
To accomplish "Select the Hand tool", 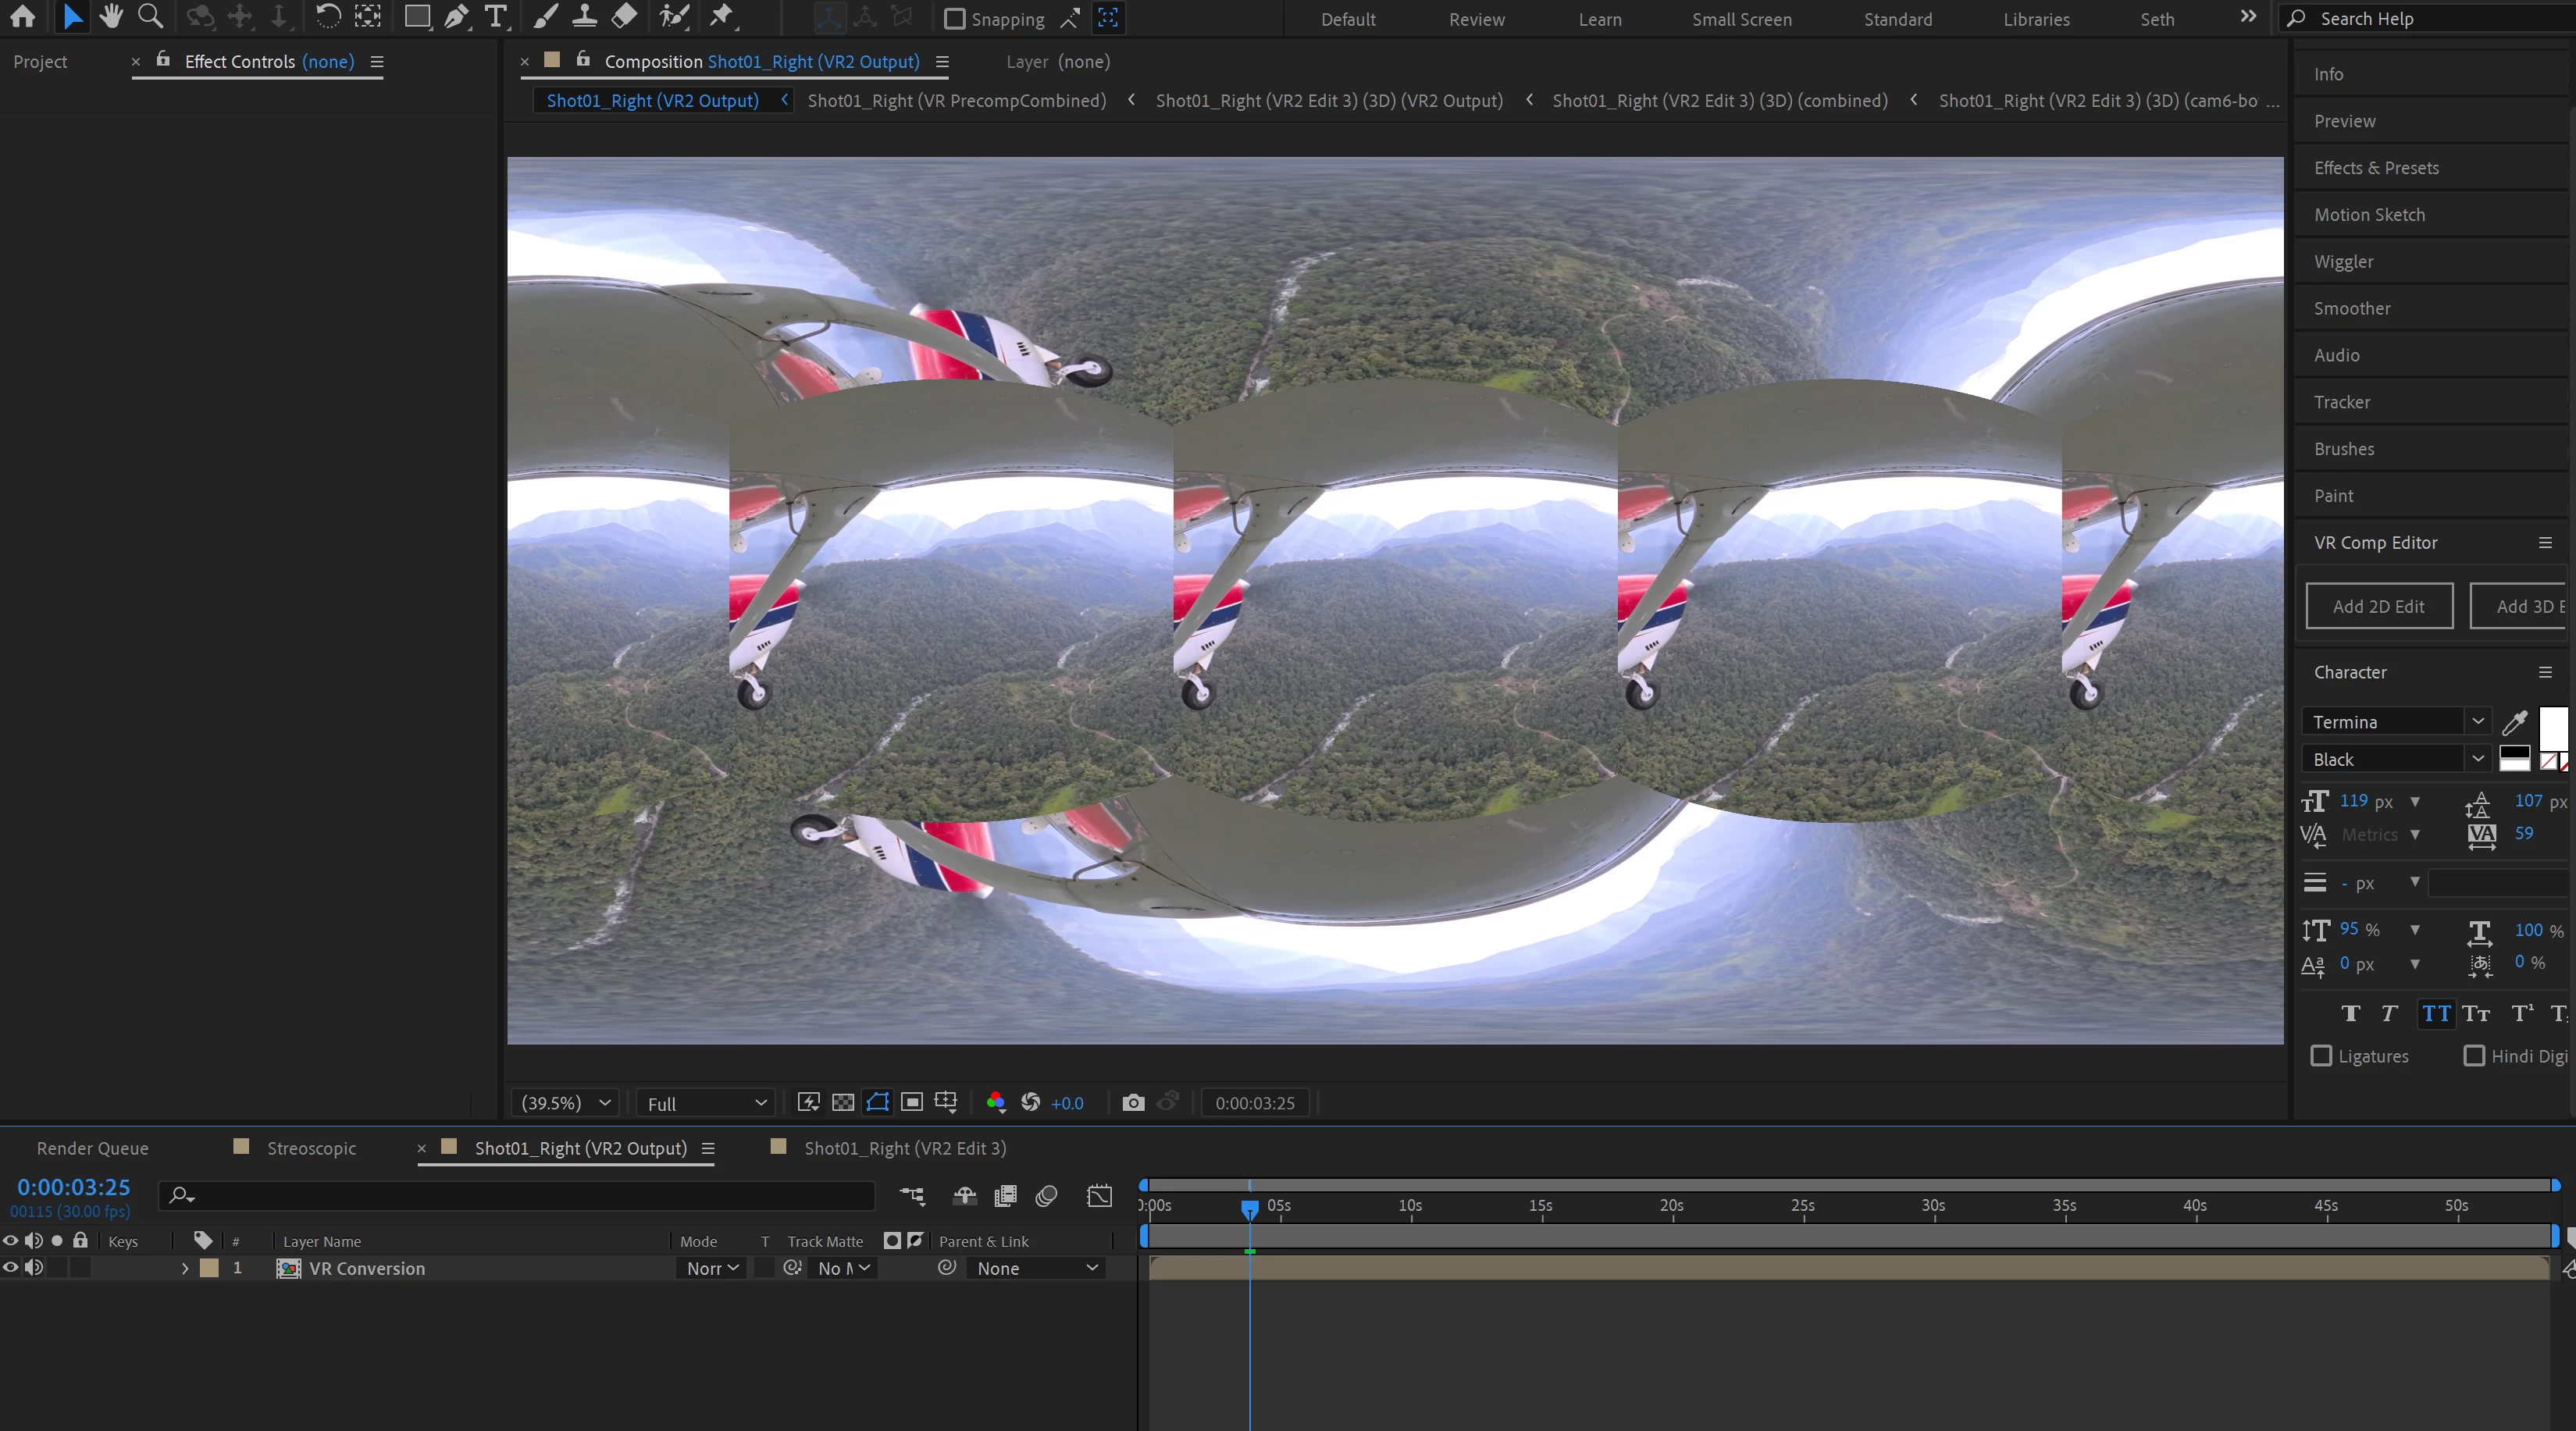I will coord(111,16).
